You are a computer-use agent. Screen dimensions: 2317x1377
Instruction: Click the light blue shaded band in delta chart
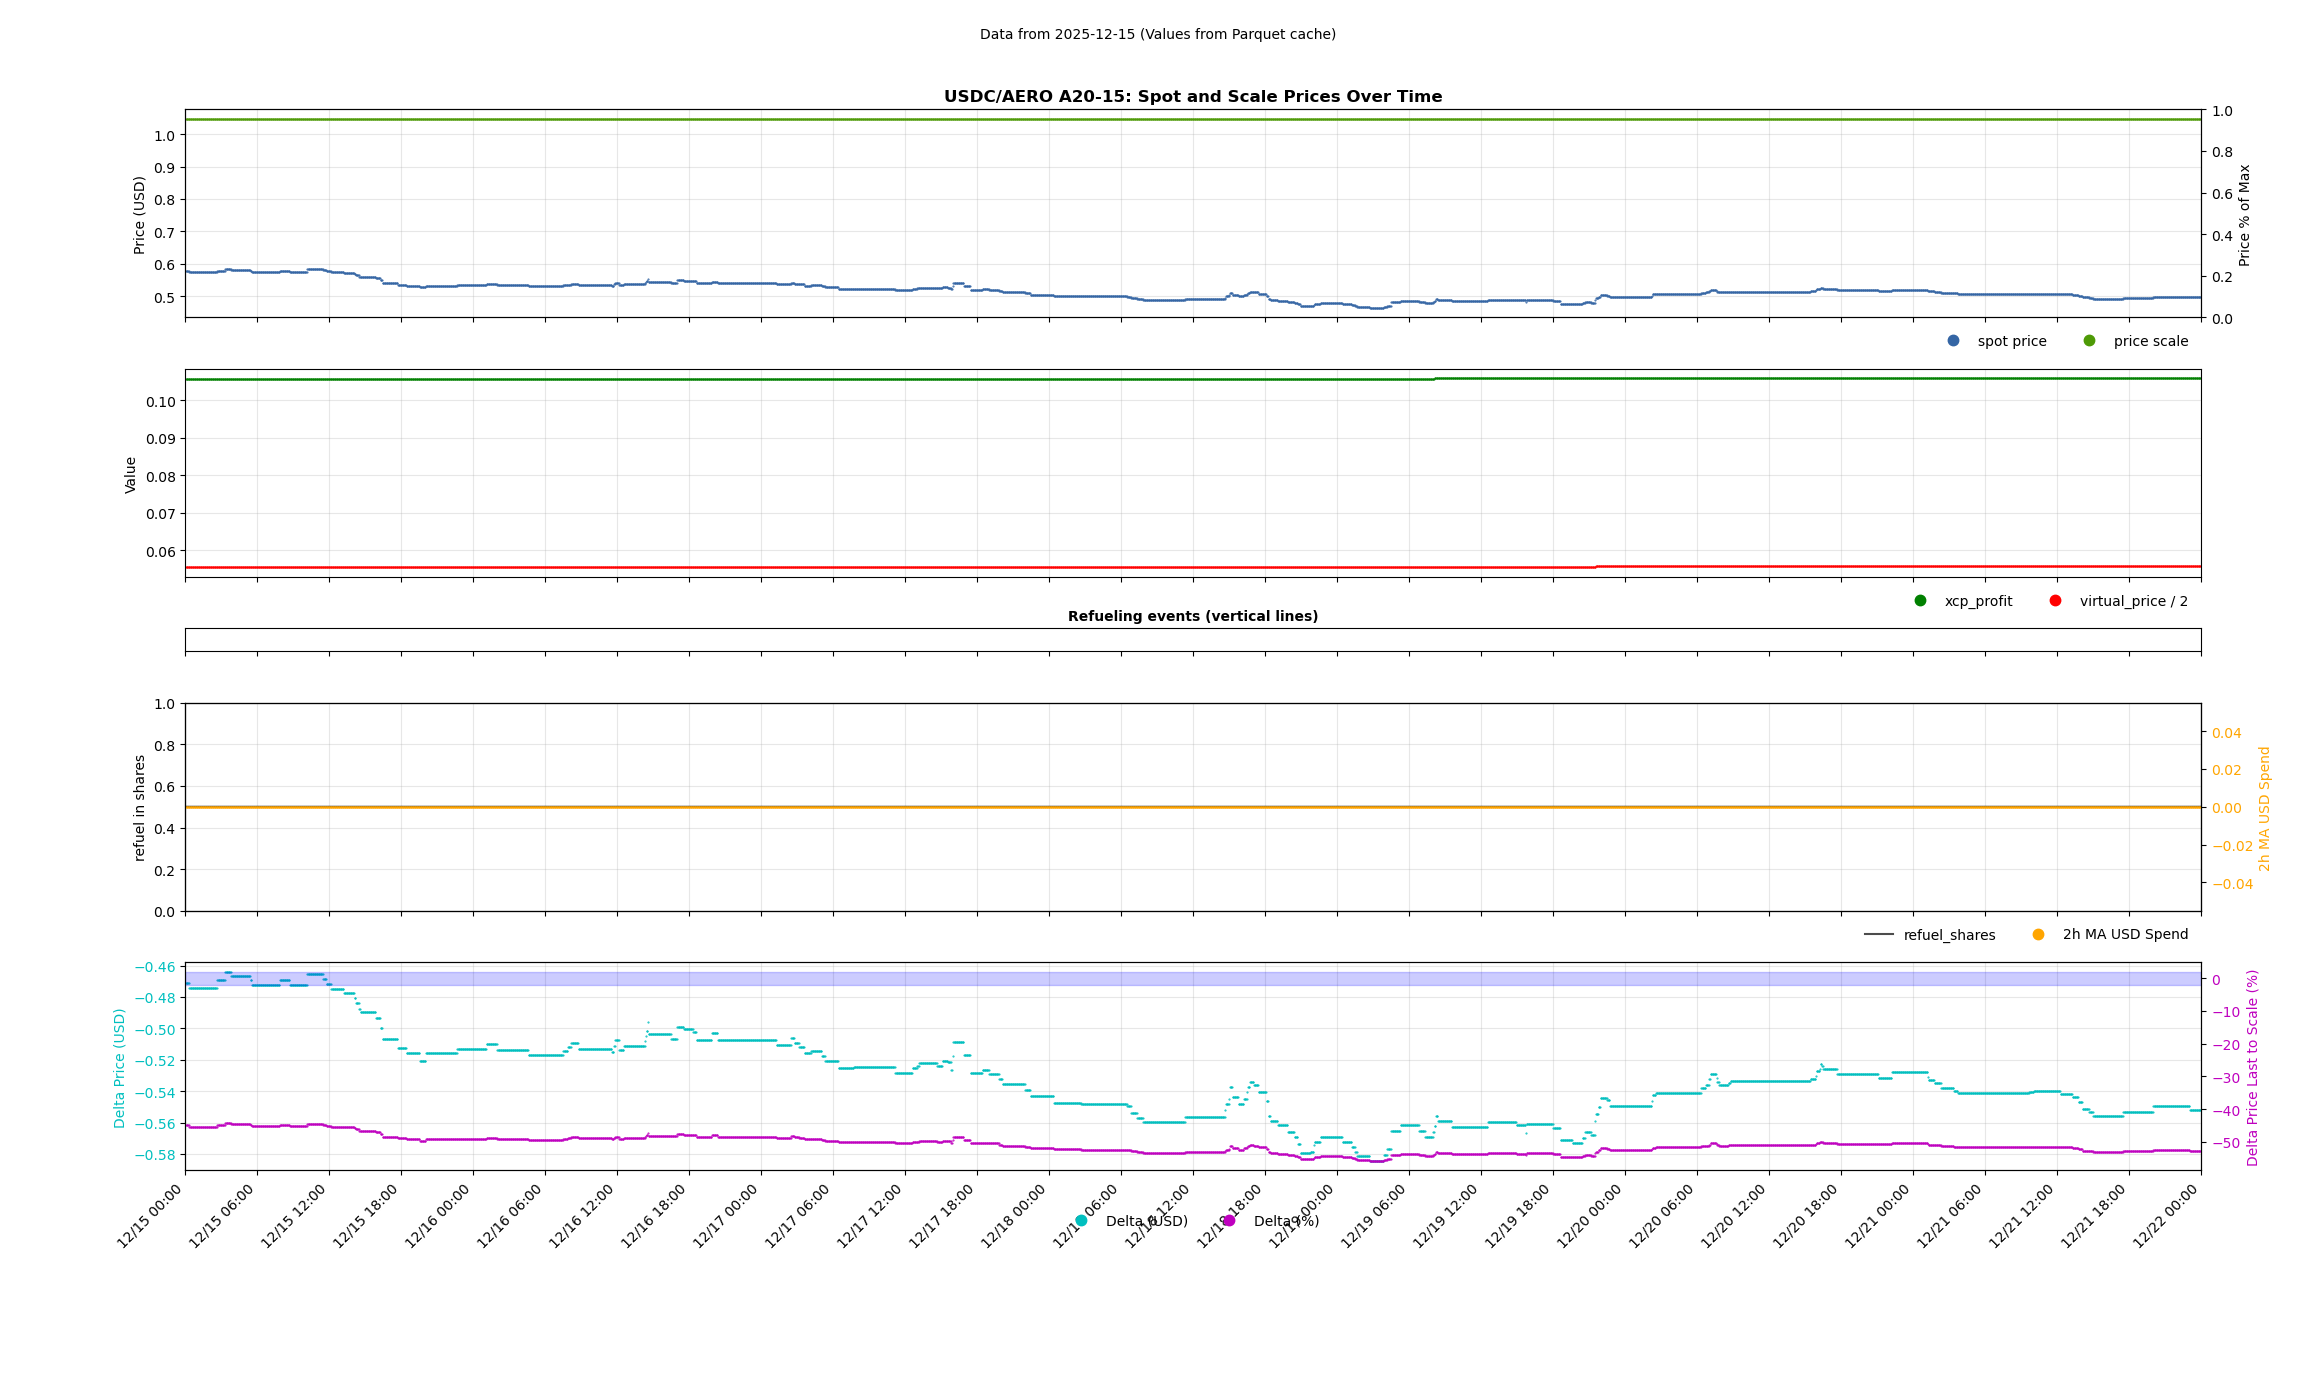pyautogui.click(x=1192, y=979)
